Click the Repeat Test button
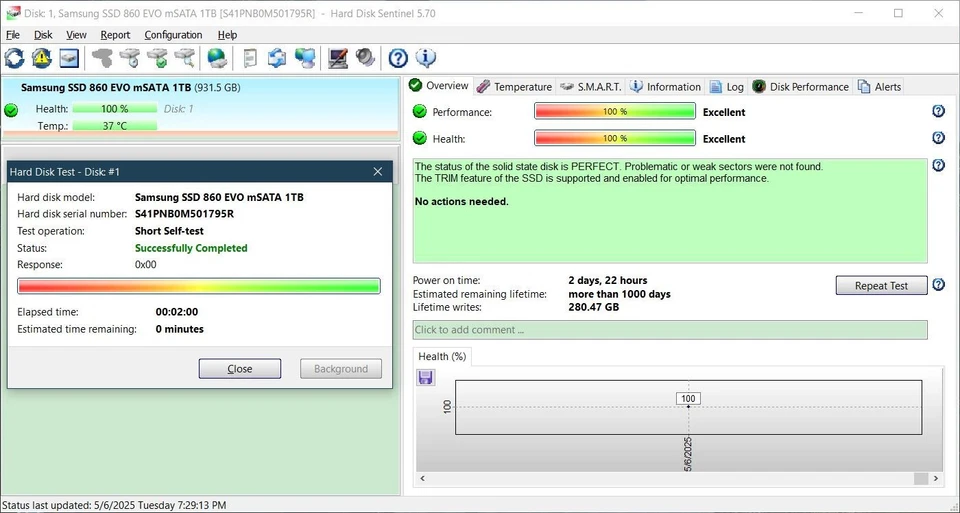 [x=881, y=285]
